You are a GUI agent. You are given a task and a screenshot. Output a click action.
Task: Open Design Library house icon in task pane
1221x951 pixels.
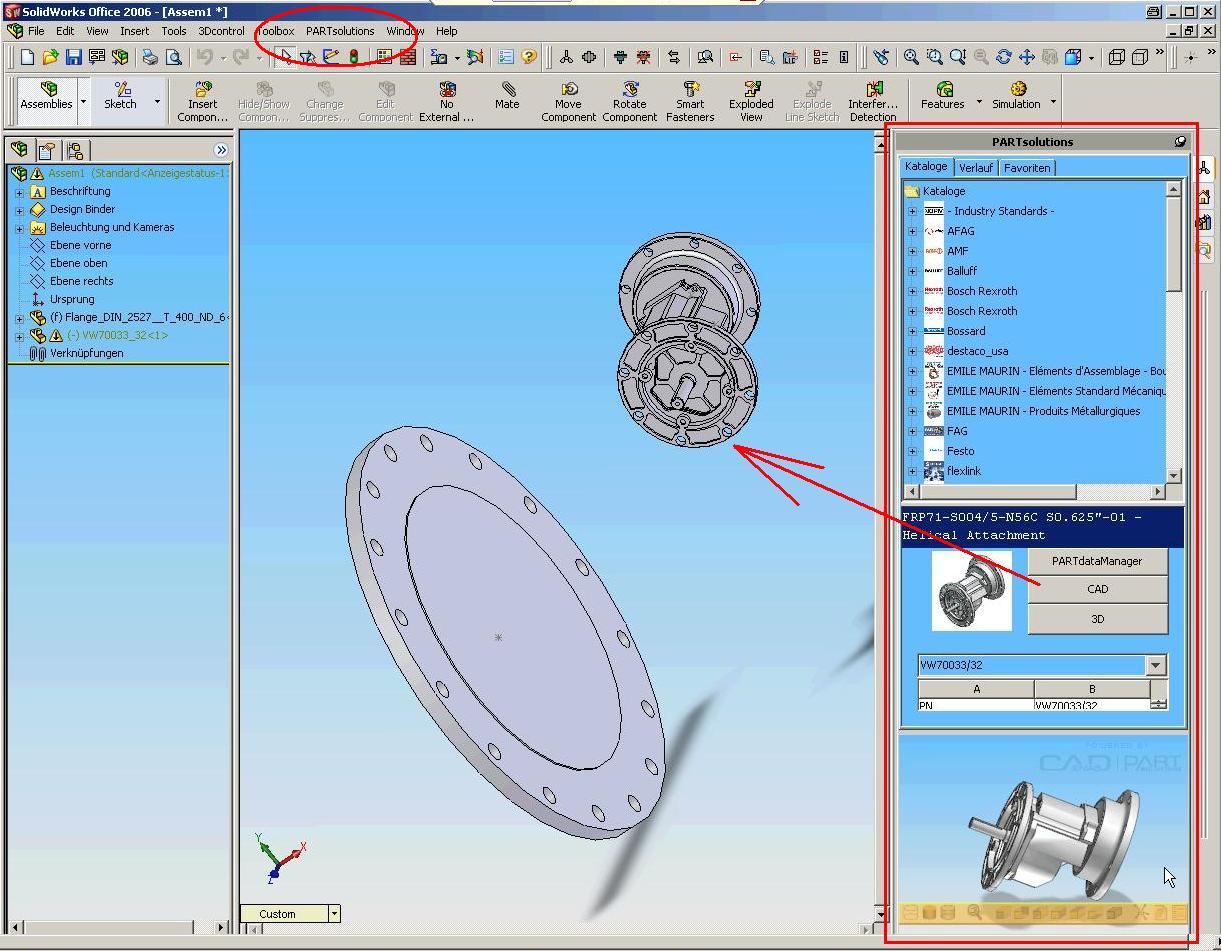[x=1204, y=197]
